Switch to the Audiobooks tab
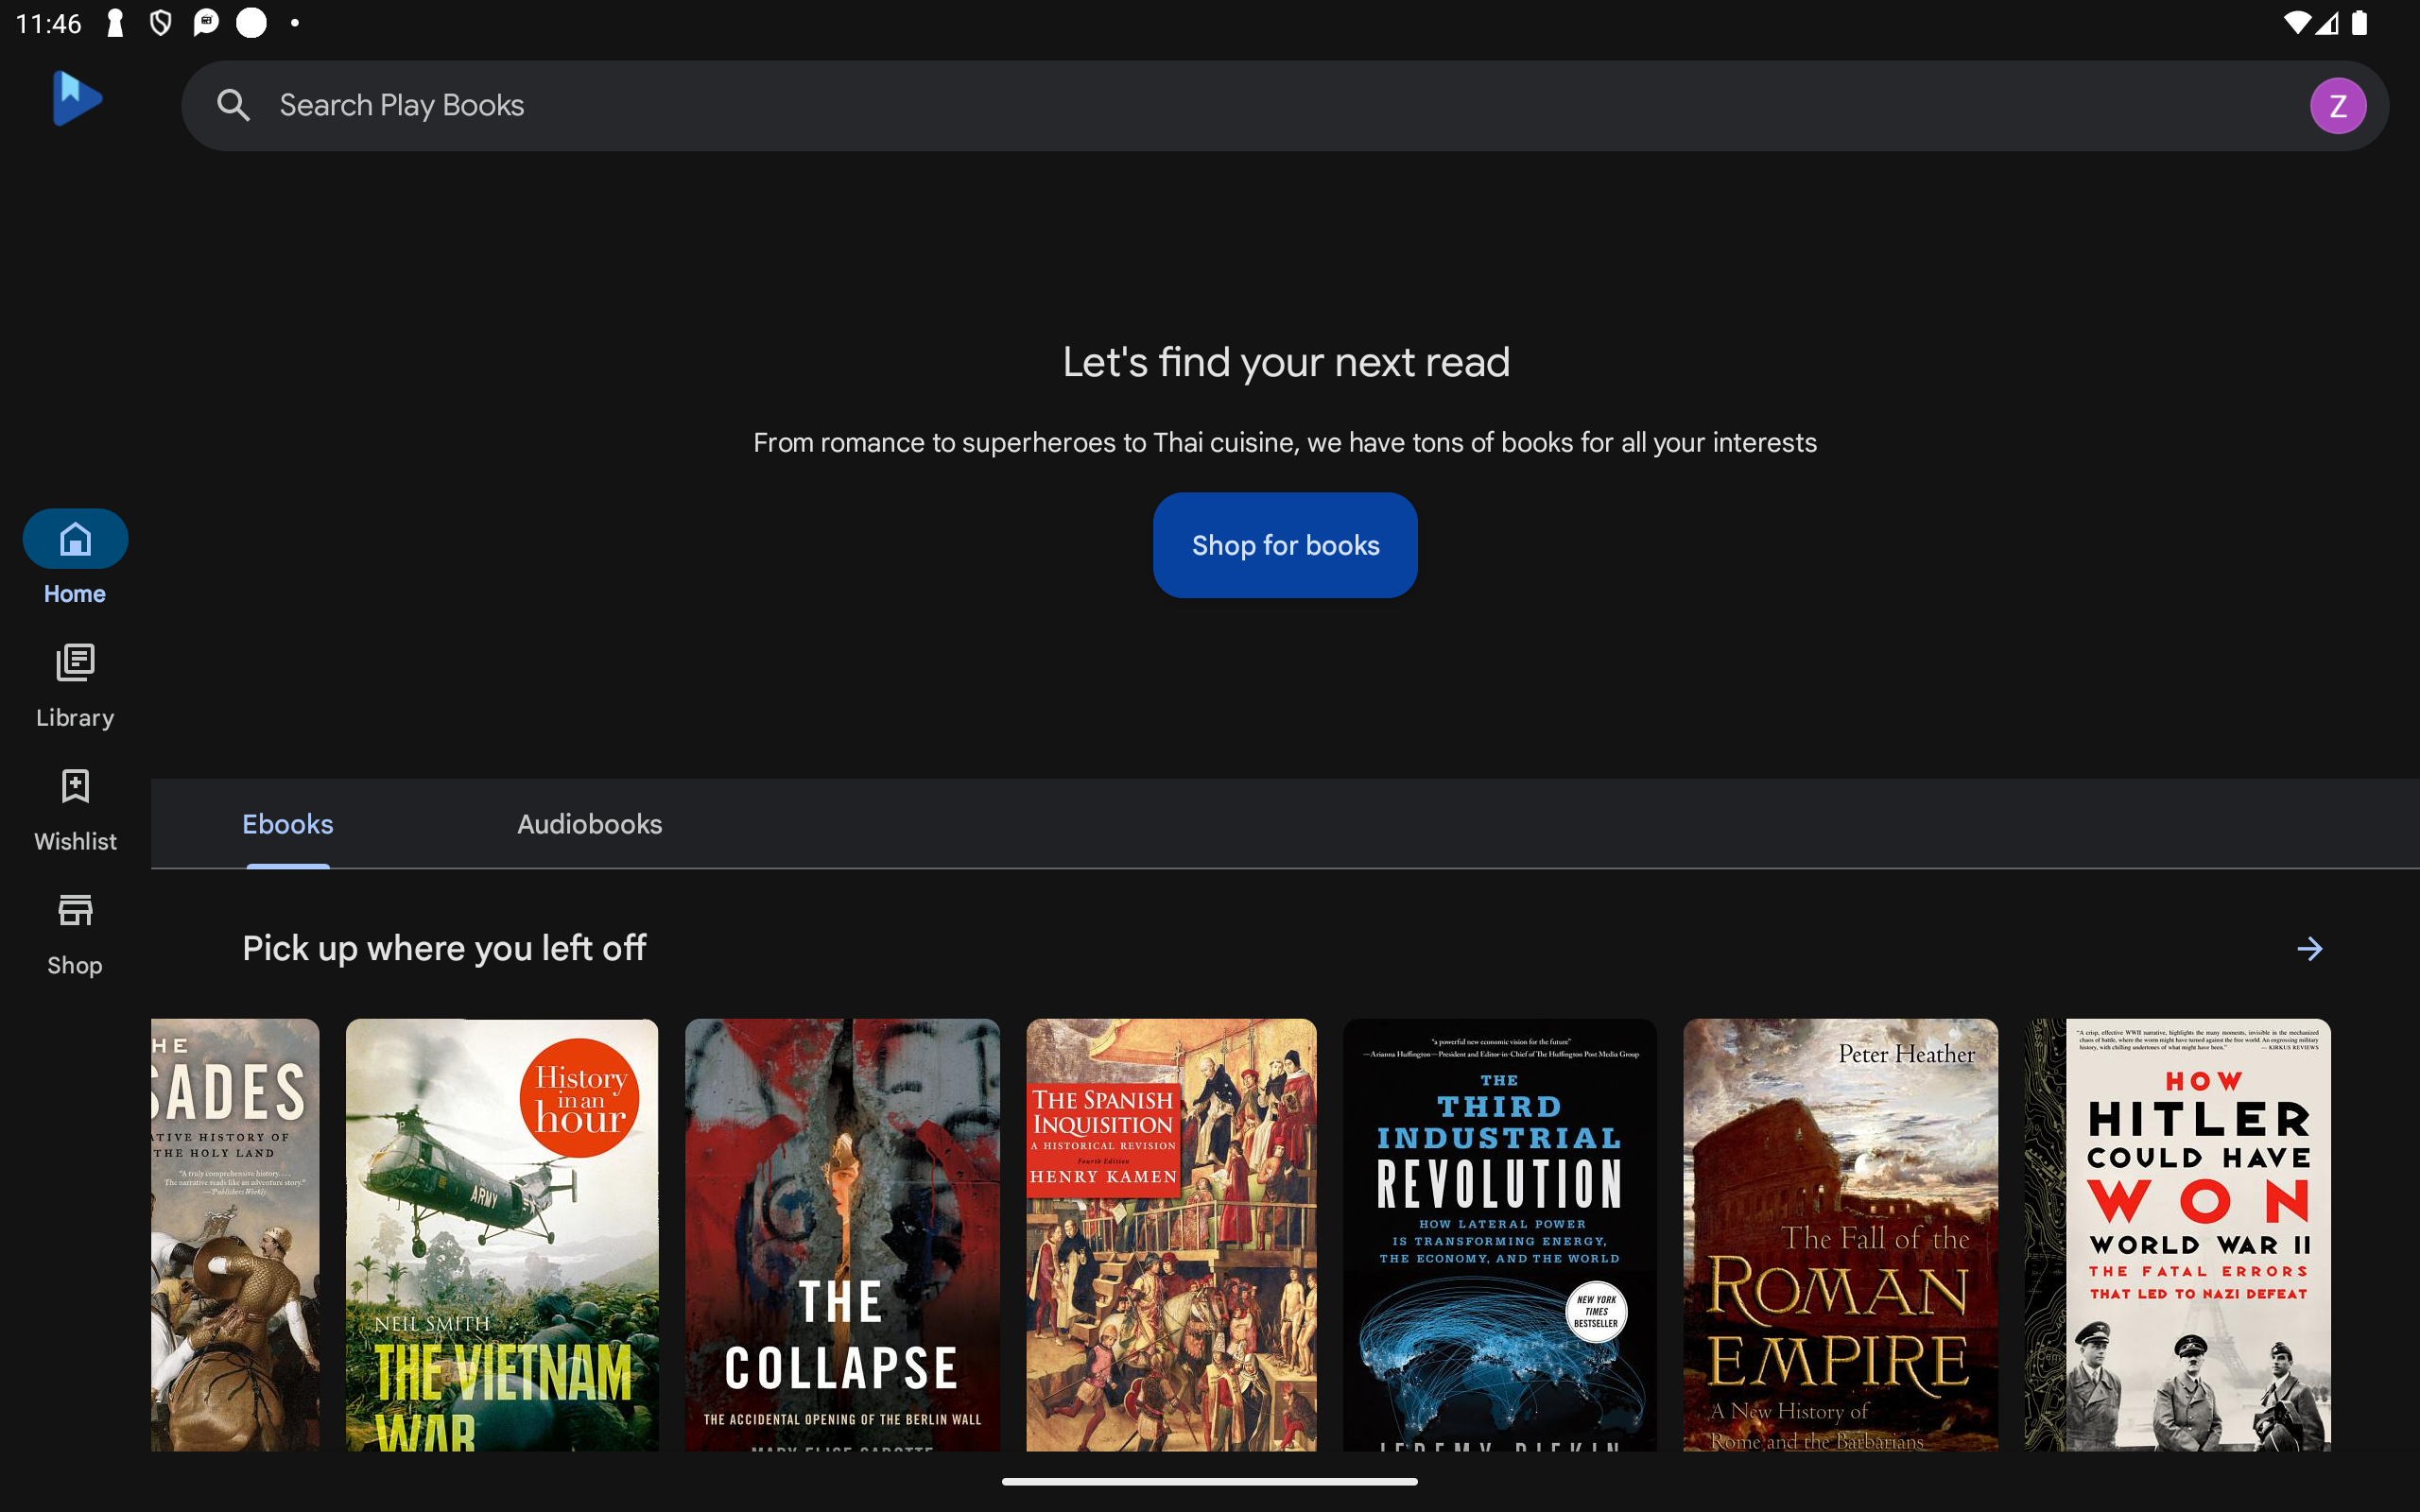This screenshot has height=1512, width=2420. pos(589,824)
